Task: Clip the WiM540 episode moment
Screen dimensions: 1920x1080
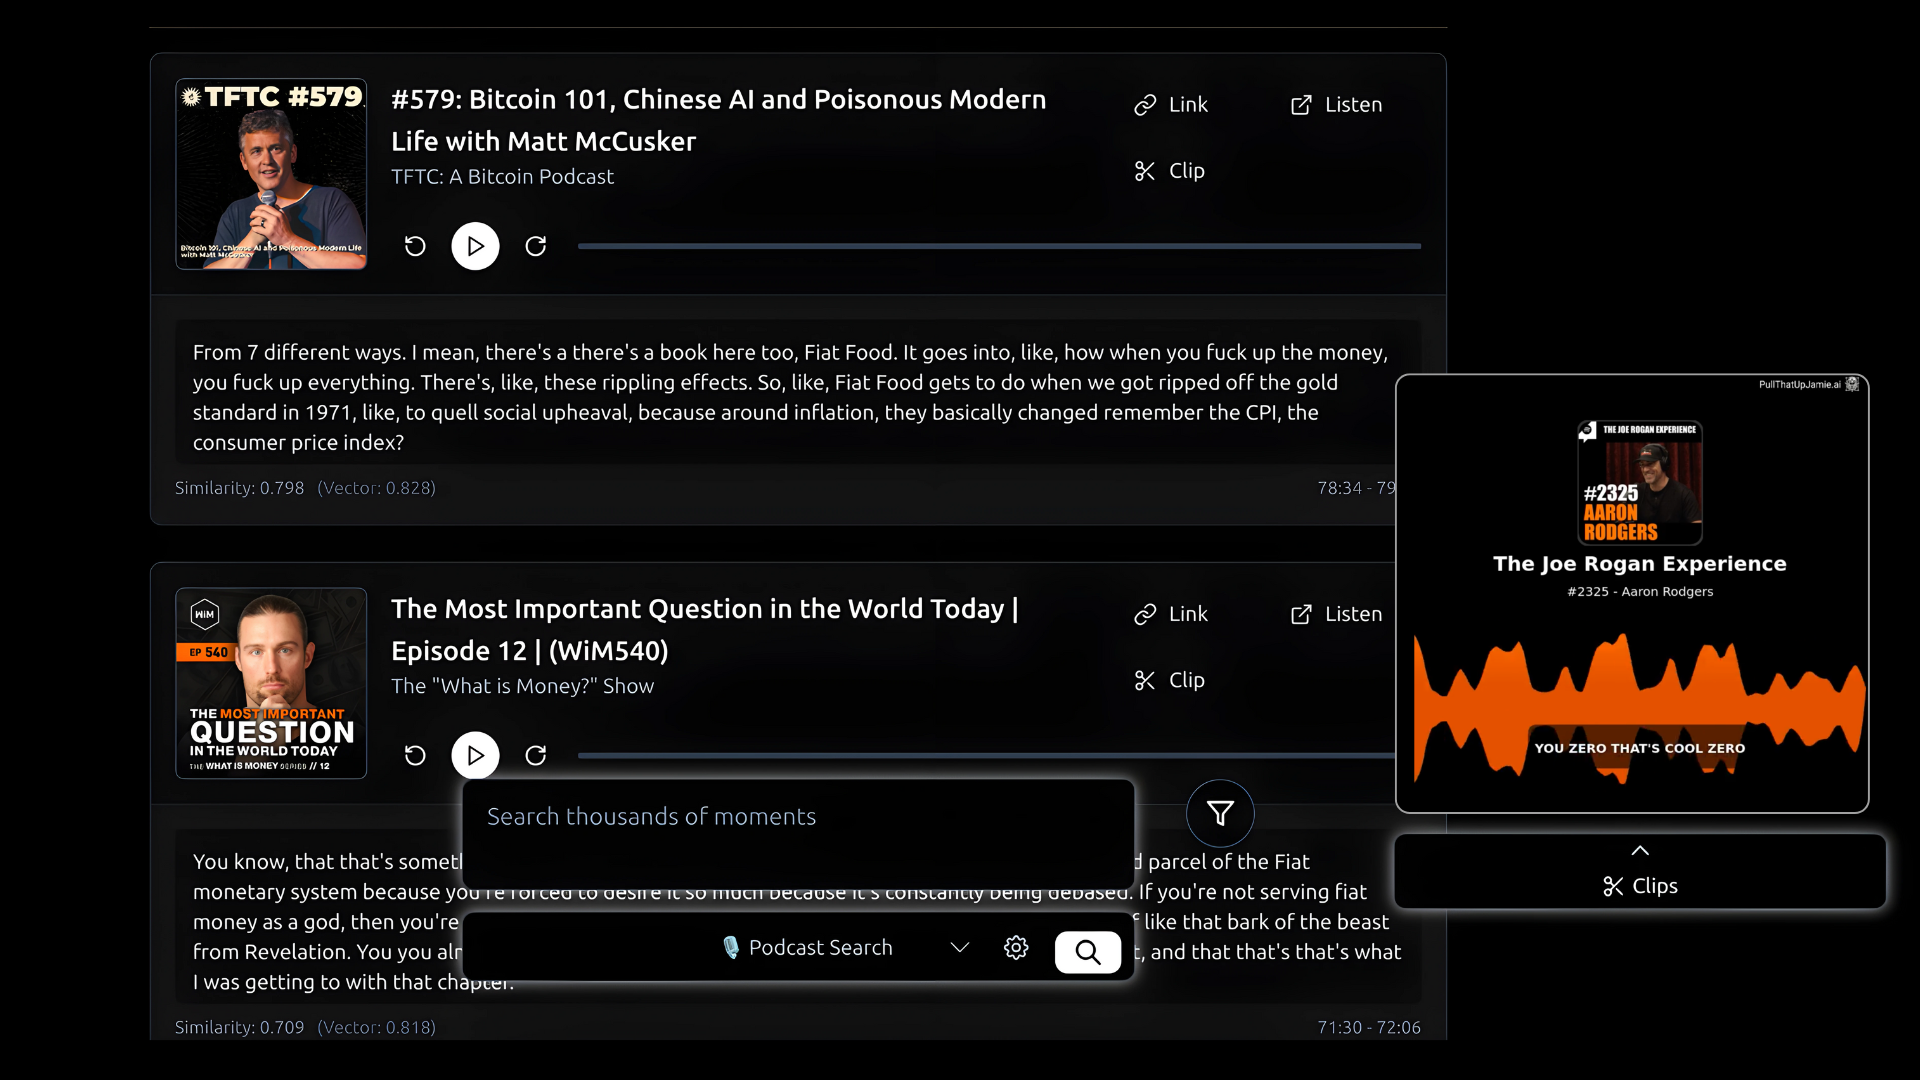Action: 1169,680
